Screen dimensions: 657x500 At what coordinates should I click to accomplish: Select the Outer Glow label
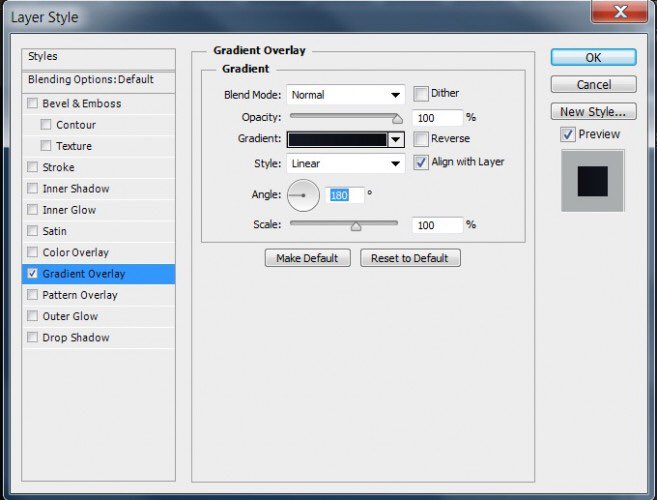70,316
